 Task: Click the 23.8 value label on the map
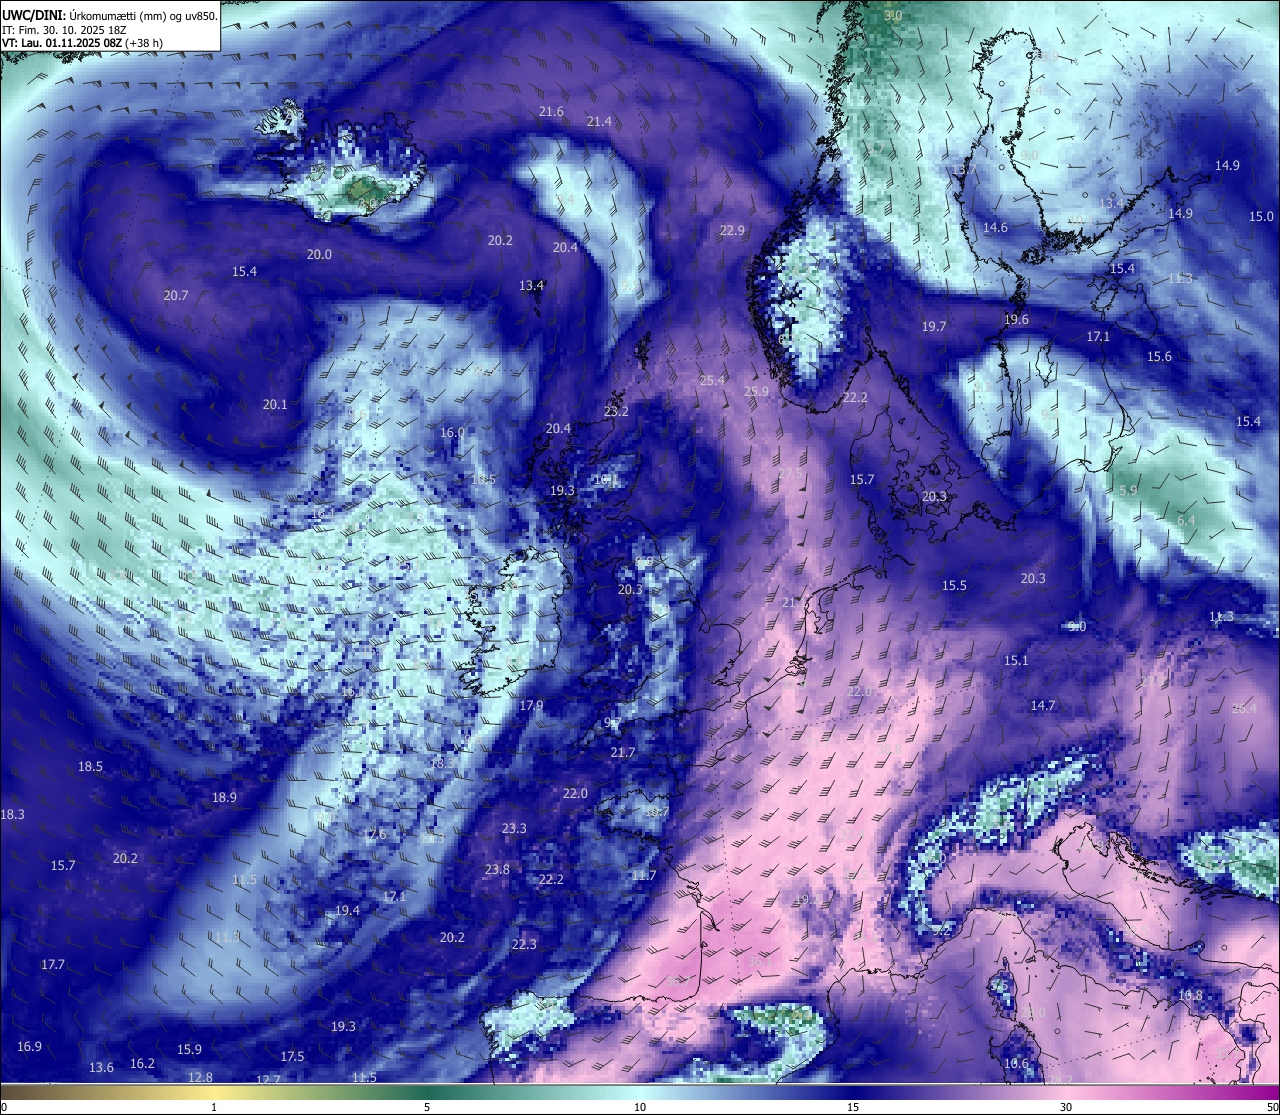[497, 870]
